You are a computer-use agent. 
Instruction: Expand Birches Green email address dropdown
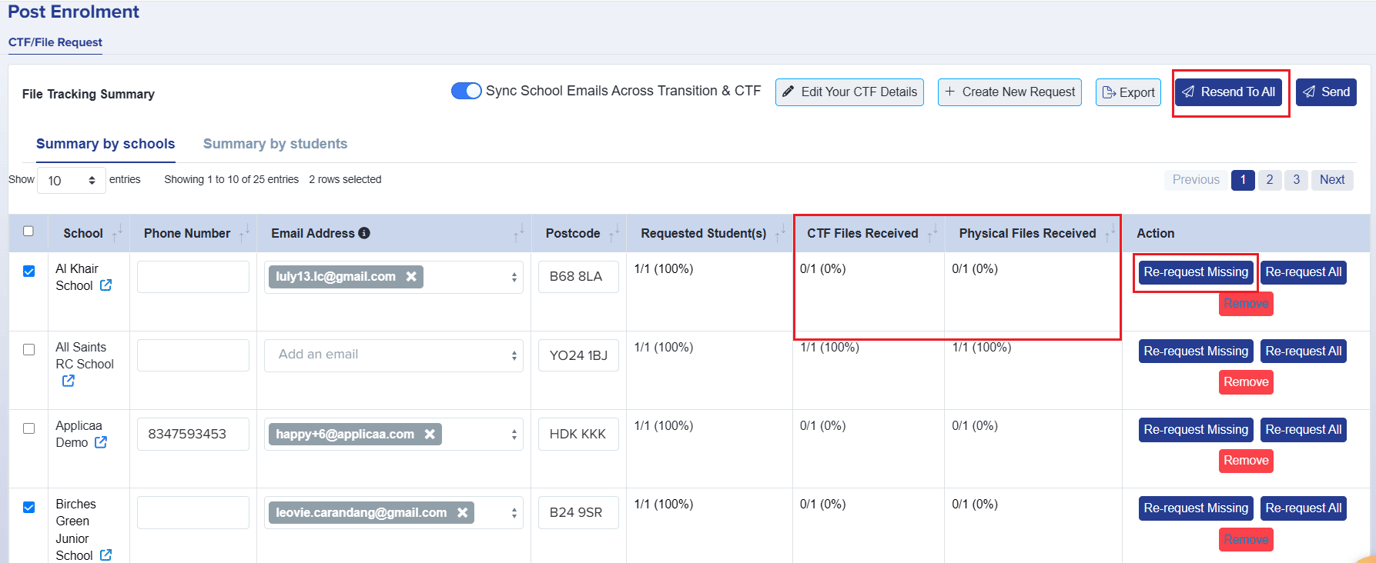pyautogui.click(x=515, y=513)
